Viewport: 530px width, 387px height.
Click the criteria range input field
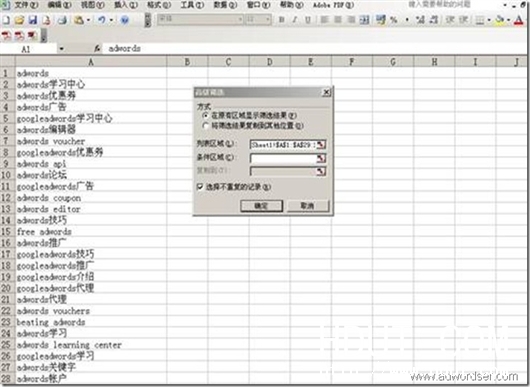pyautogui.click(x=283, y=158)
